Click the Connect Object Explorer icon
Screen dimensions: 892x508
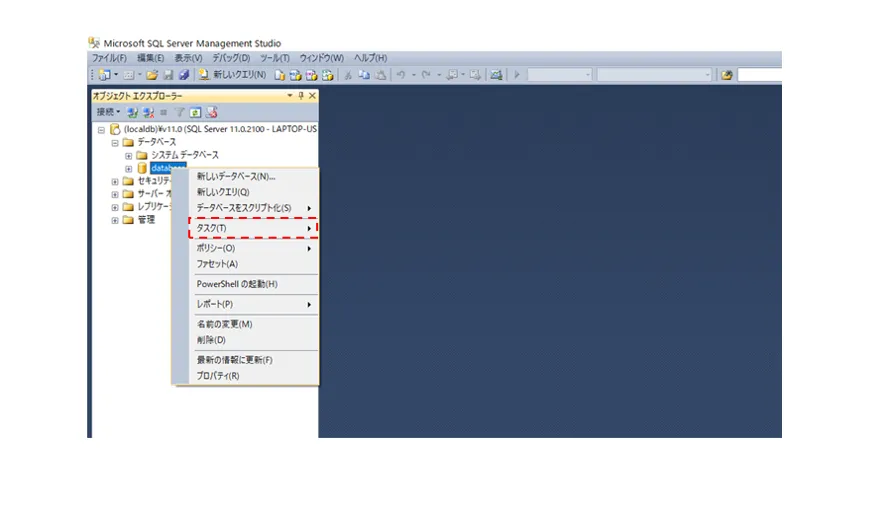tap(133, 112)
